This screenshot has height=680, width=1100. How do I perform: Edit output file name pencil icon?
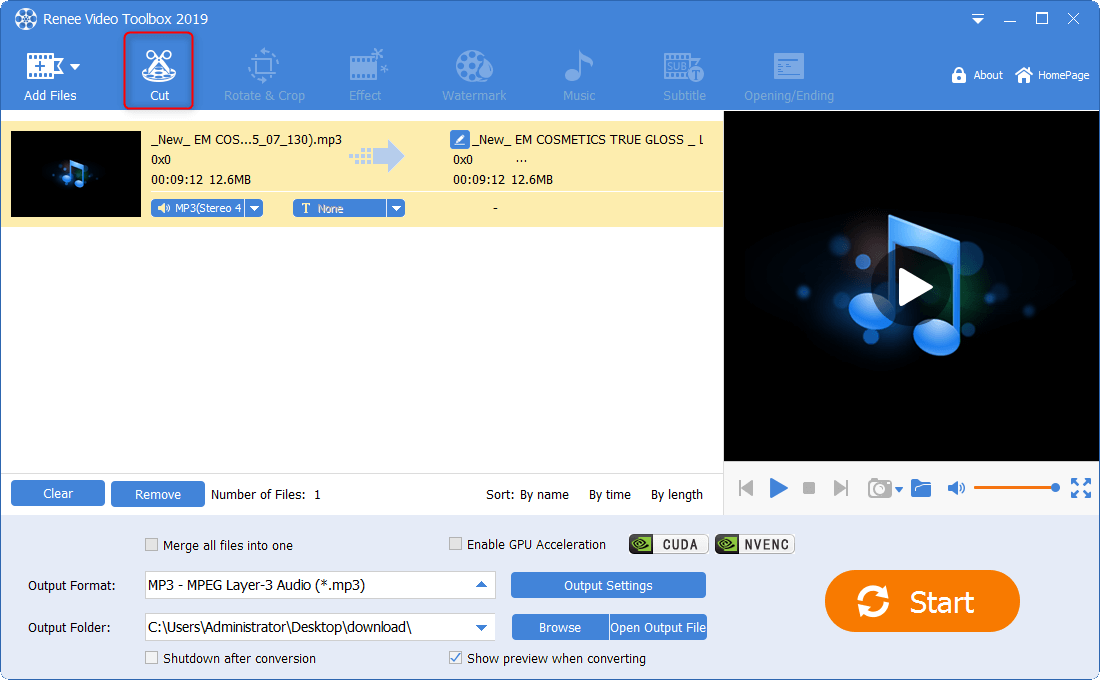pos(459,140)
